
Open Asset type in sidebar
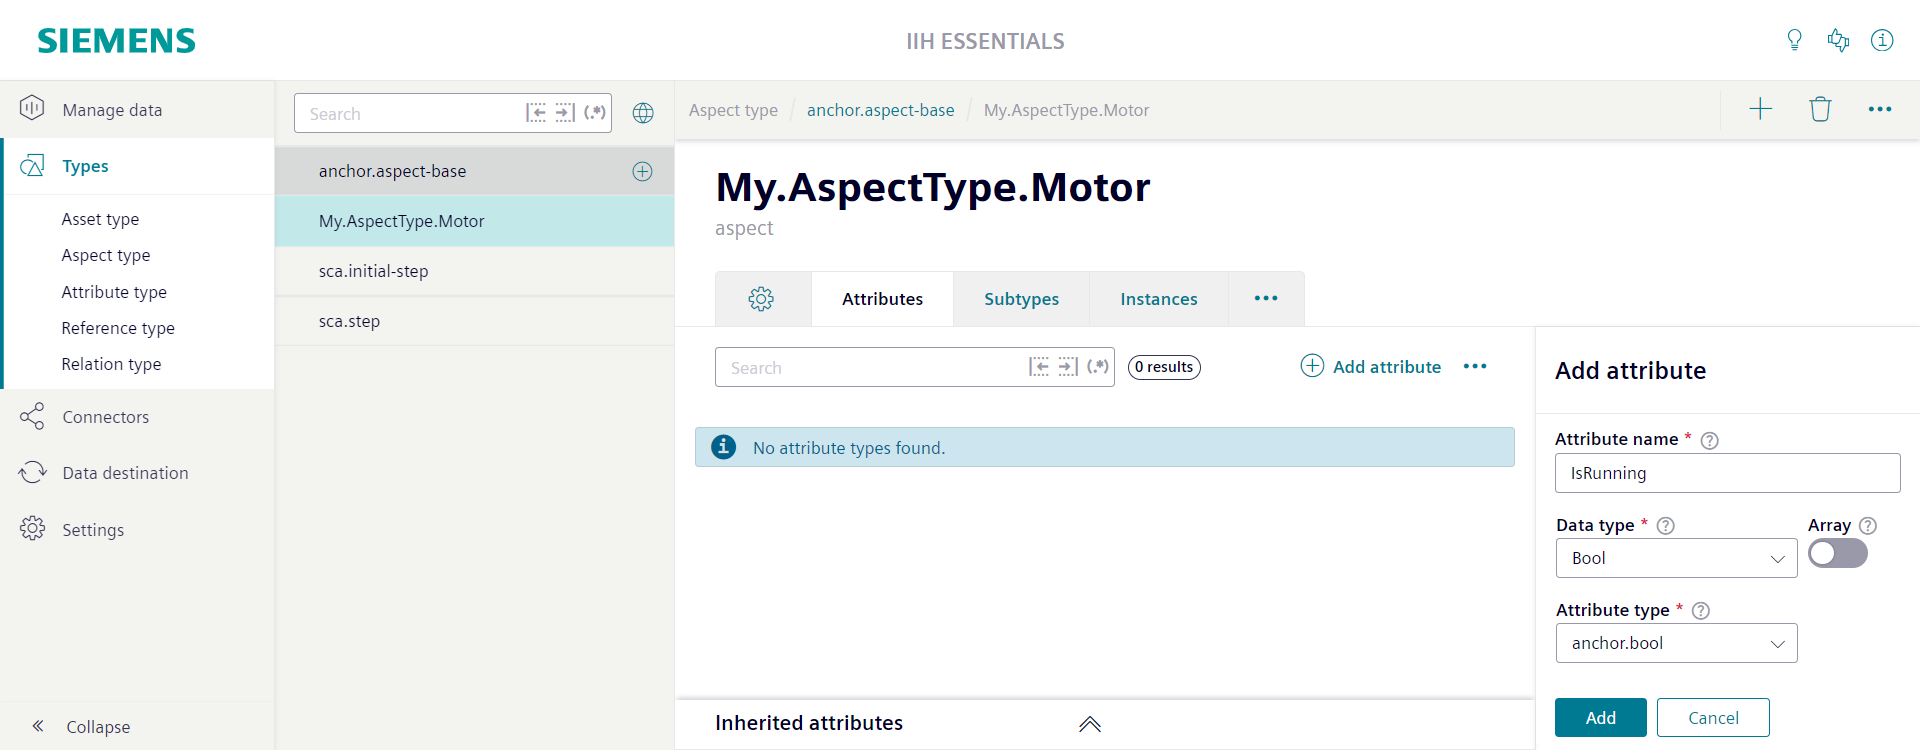coord(100,219)
